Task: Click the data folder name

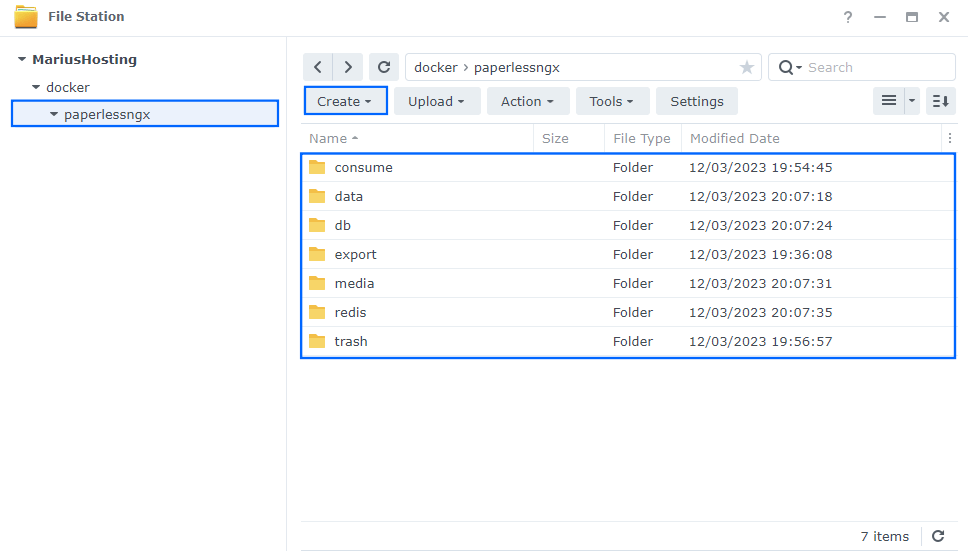Action: click(349, 196)
